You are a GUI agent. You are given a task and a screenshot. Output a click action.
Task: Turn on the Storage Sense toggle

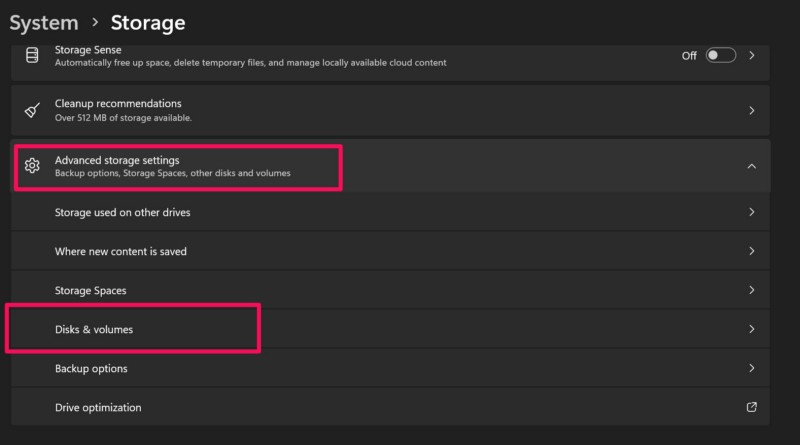point(720,55)
